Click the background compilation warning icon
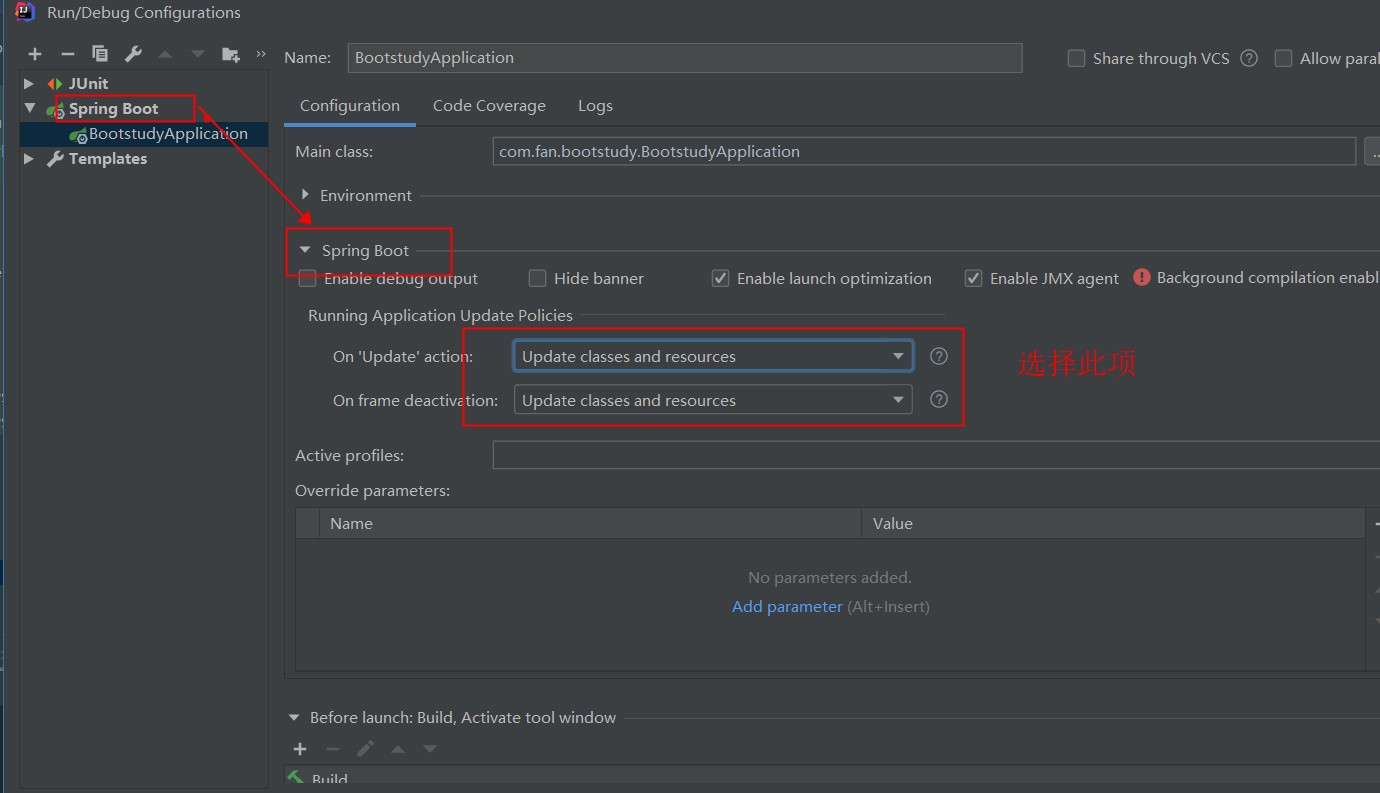The image size is (1380, 793). point(1142,277)
